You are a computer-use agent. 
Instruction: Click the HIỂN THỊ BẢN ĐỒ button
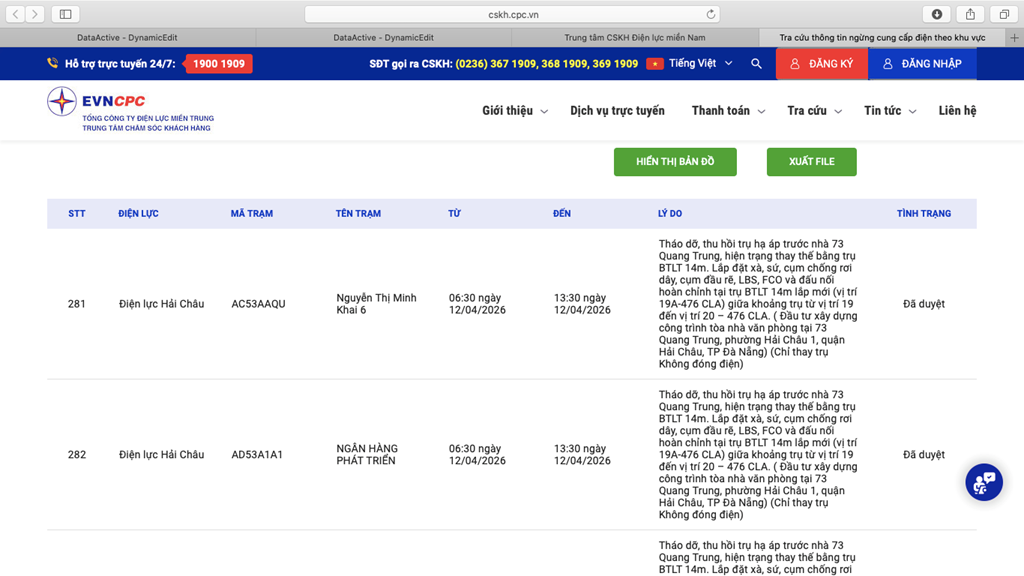[x=675, y=162]
